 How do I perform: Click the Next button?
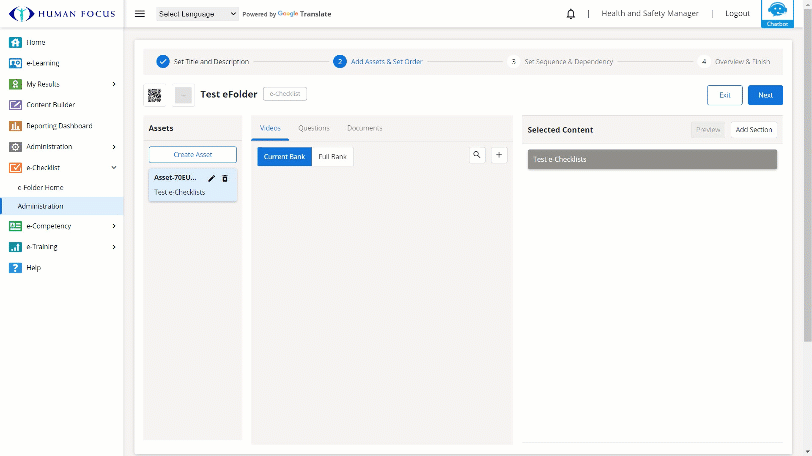pos(765,95)
